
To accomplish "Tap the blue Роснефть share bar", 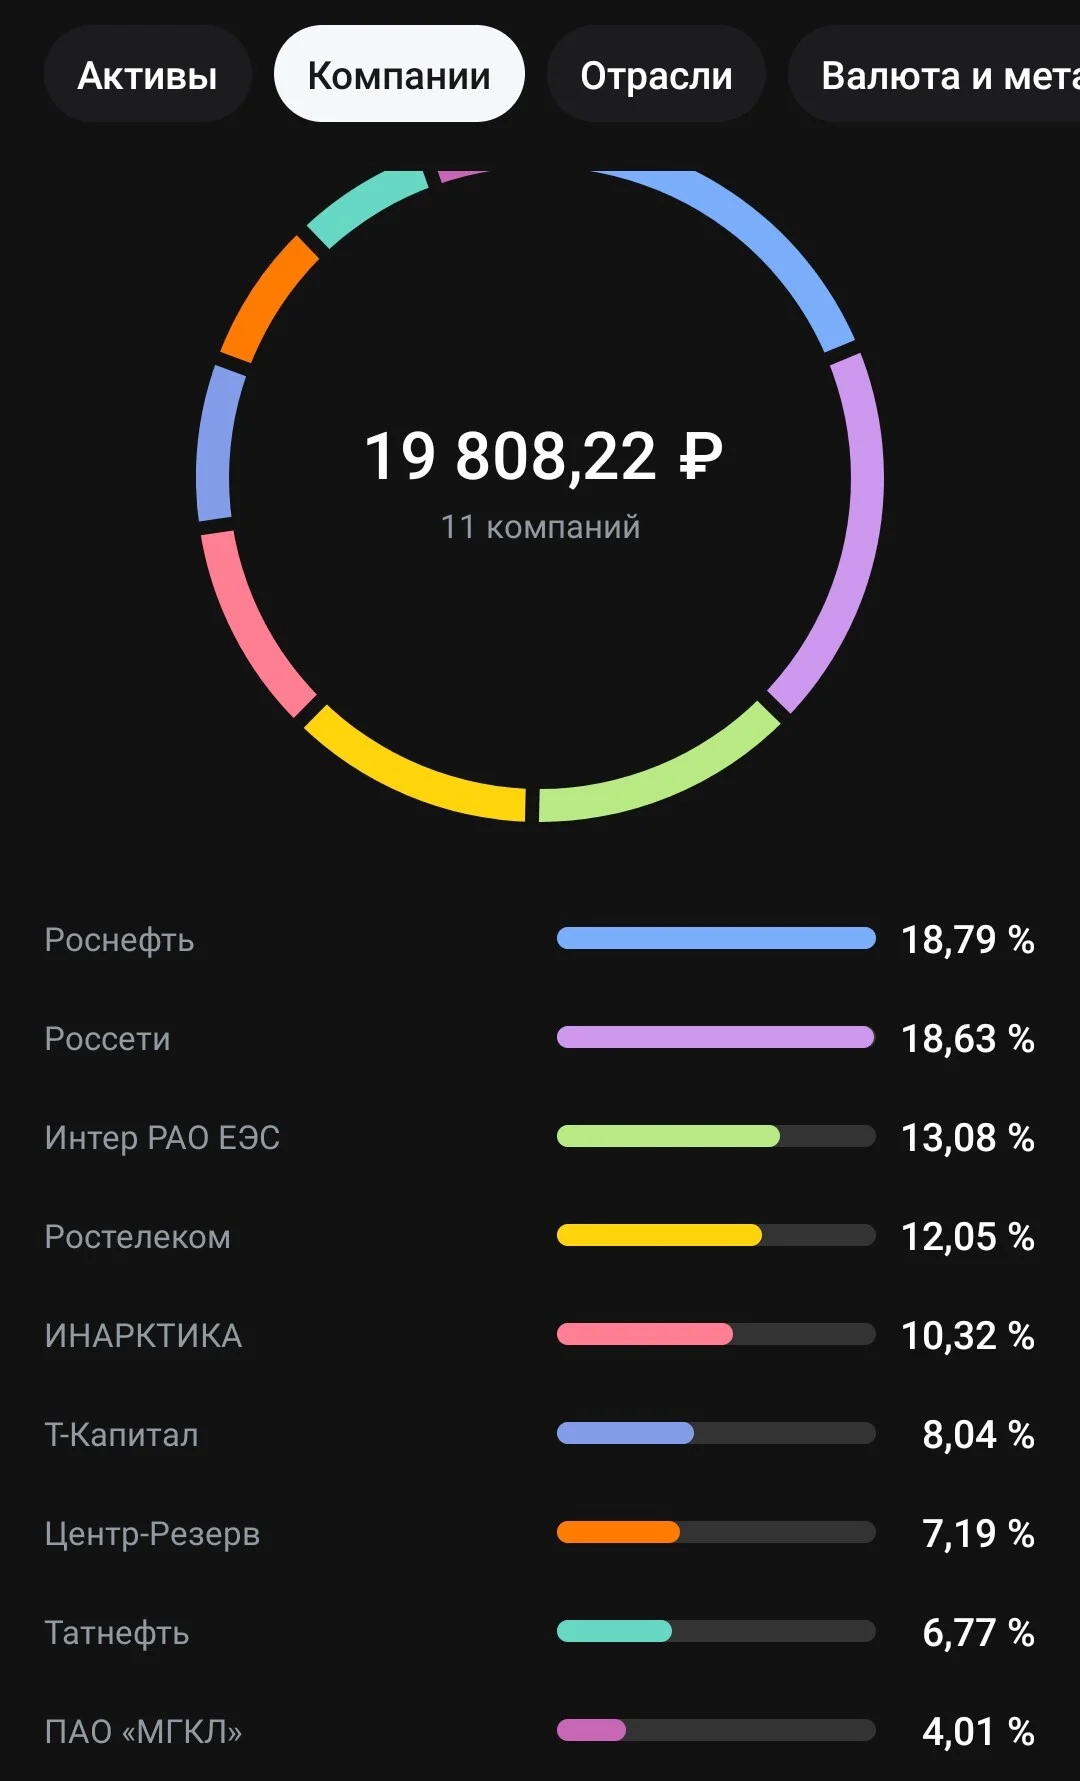I will pyautogui.click(x=716, y=938).
